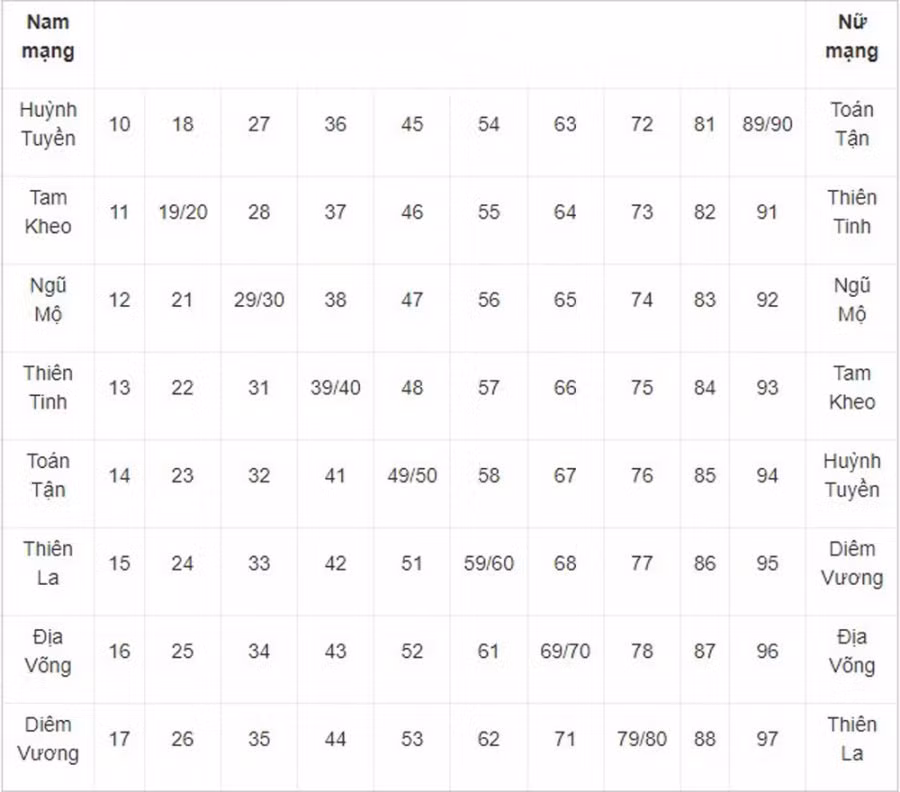This screenshot has height=792, width=900.
Task: Select the cell with number 10
Action: point(119,124)
